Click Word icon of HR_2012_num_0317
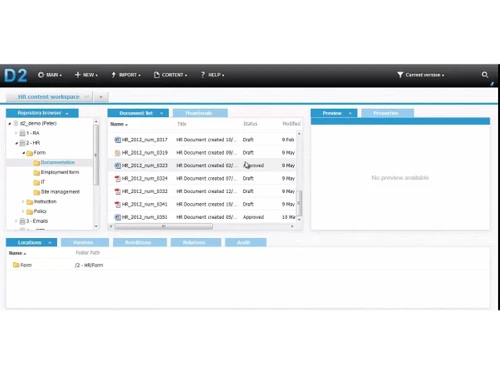This screenshot has width=500, height=375. click(117, 140)
